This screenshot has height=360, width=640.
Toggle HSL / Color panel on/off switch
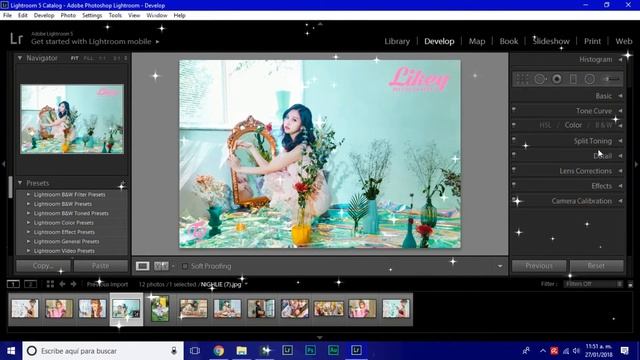tap(514, 124)
